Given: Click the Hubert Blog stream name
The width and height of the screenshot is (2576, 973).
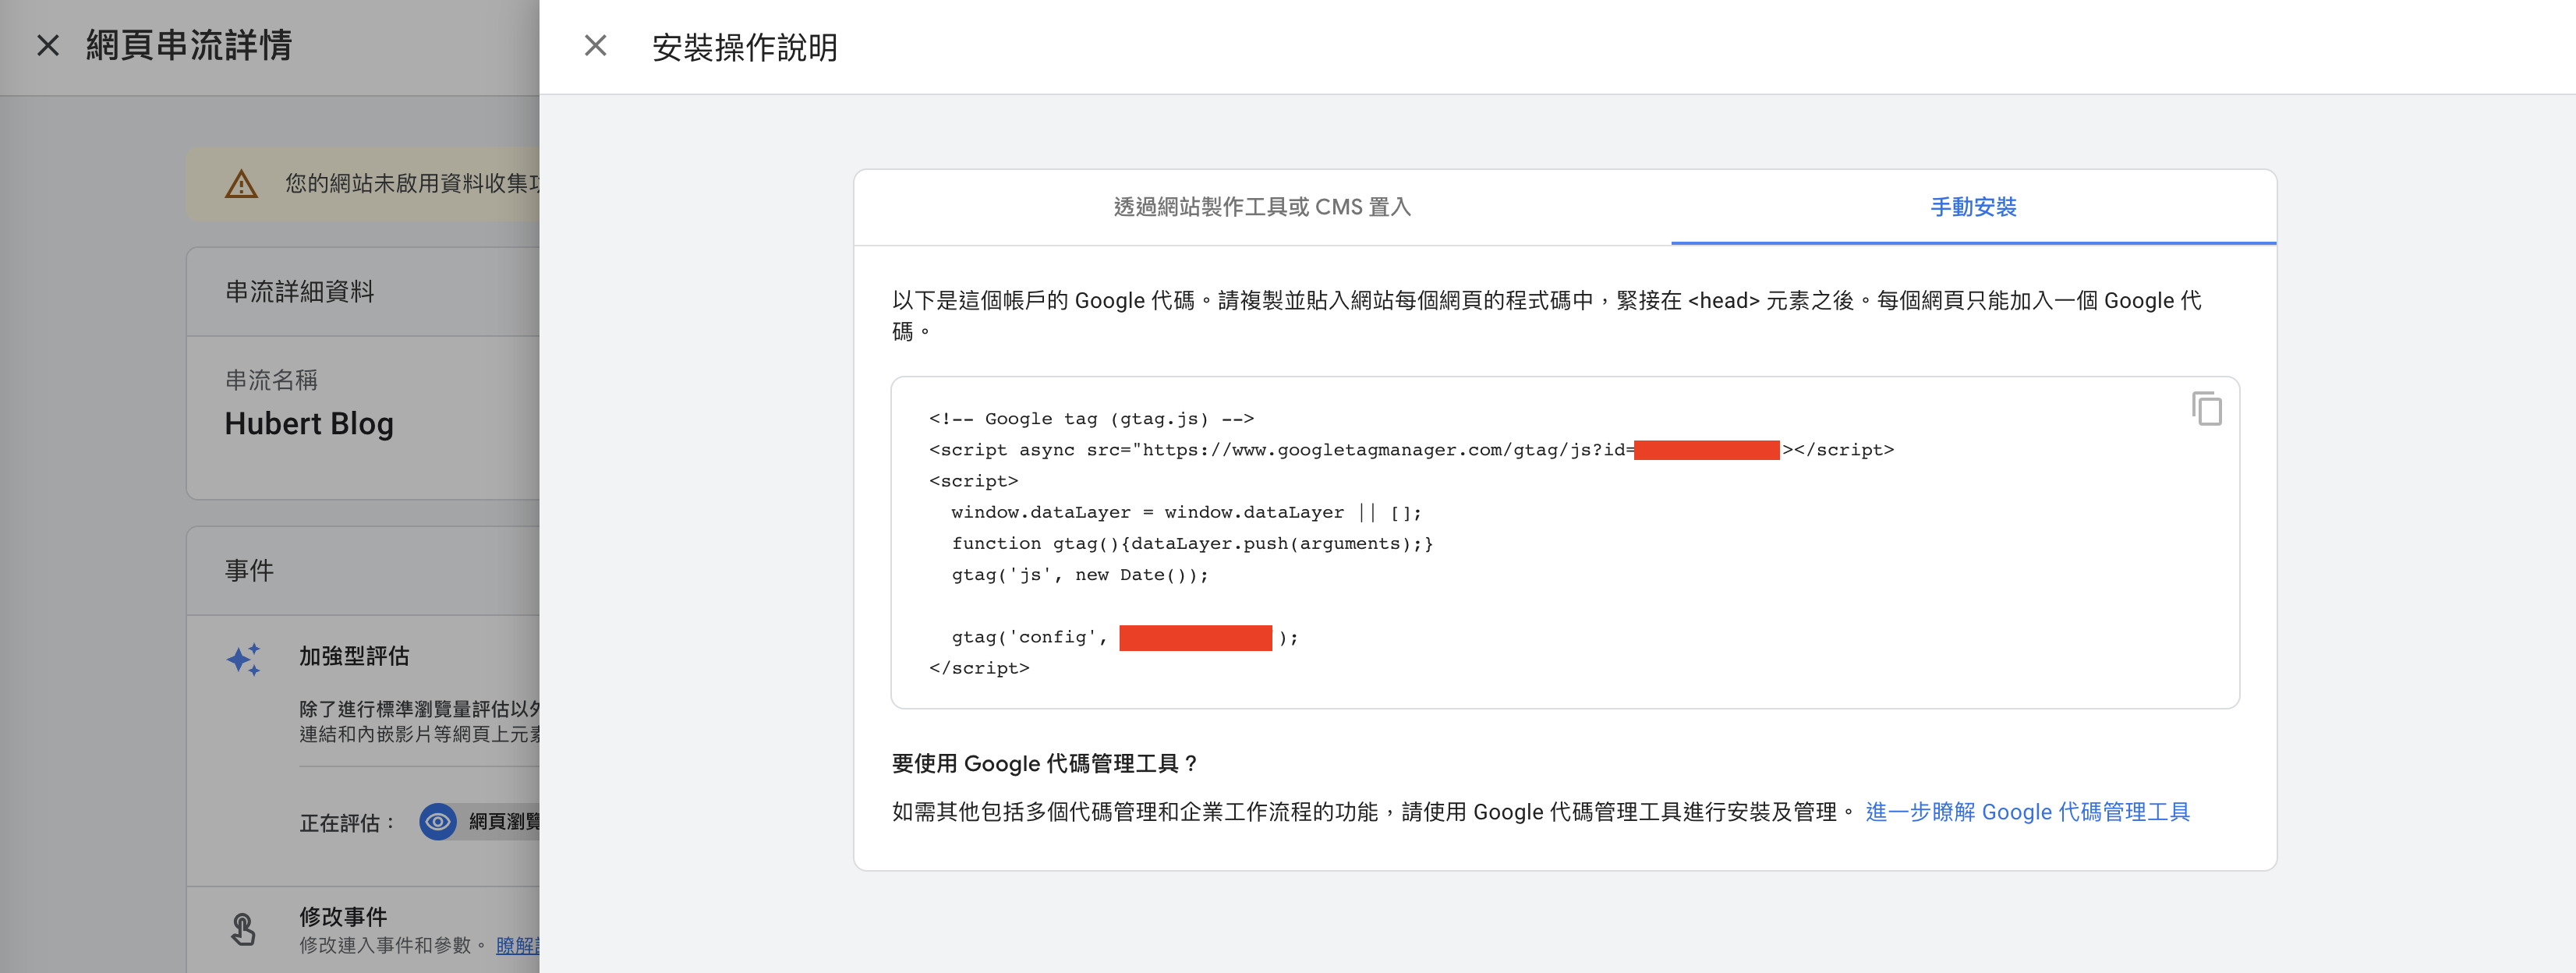Looking at the screenshot, I should point(309,424).
